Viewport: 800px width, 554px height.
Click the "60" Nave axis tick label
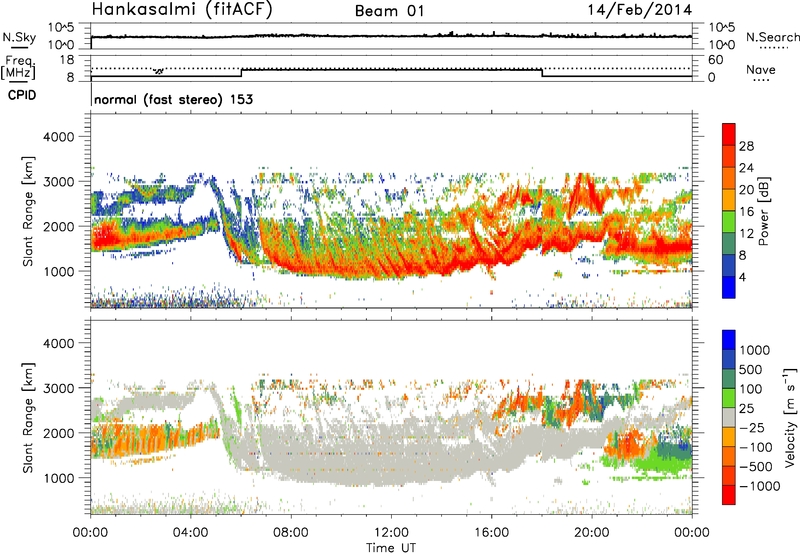[x=715, y=60]
